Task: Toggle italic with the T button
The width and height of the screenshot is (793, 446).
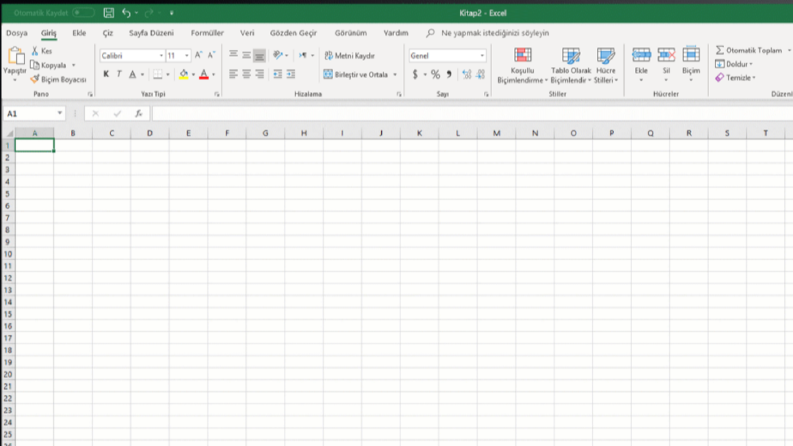Action: [119, 74]
